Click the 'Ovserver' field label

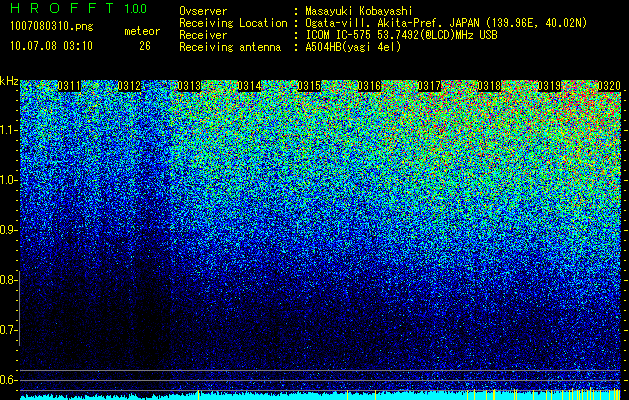coord(203,11)
